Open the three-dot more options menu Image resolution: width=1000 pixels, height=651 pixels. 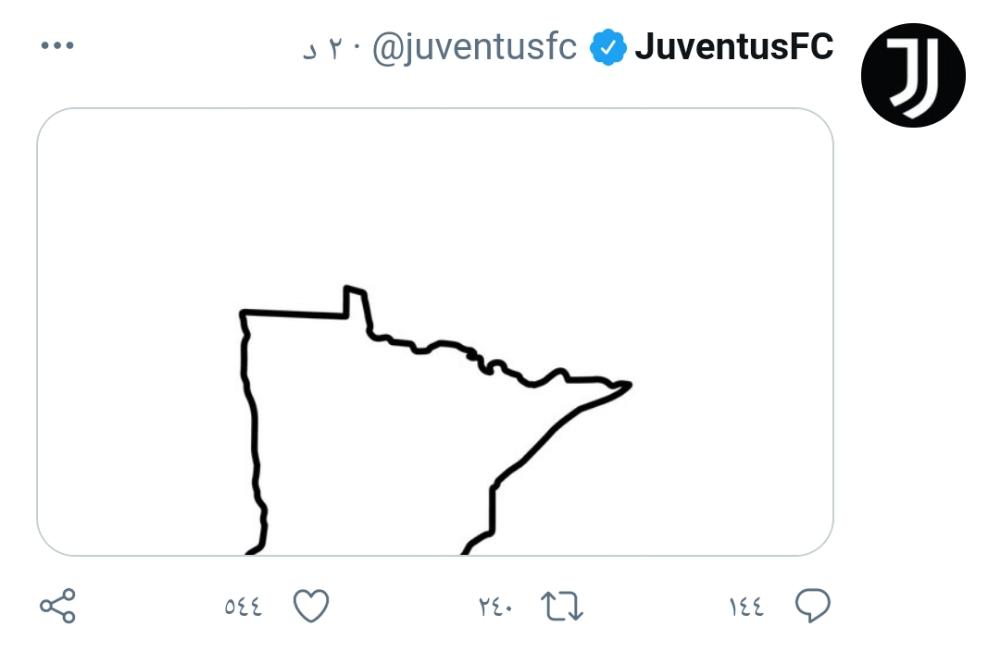58,46
